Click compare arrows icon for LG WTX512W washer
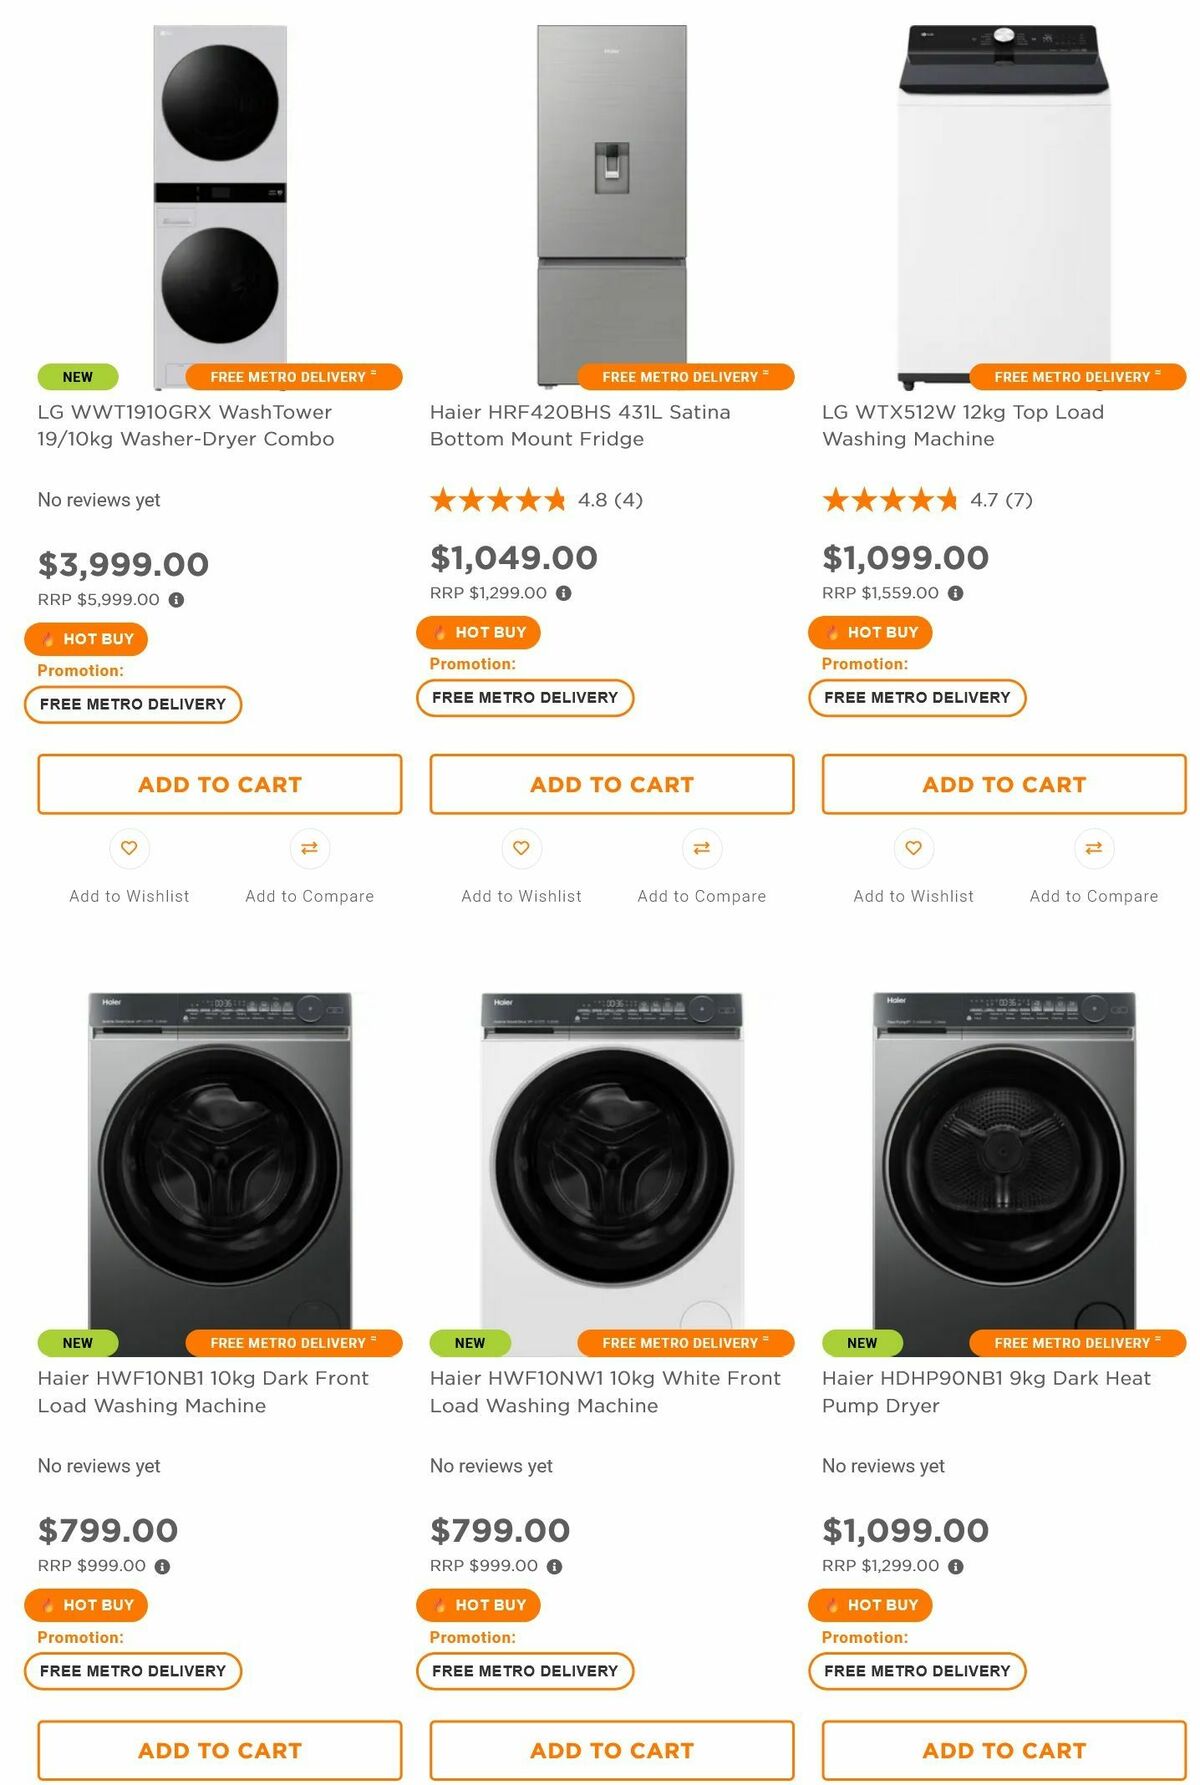This screenshot has height=1785, width=1200. tap(1093, 848)
